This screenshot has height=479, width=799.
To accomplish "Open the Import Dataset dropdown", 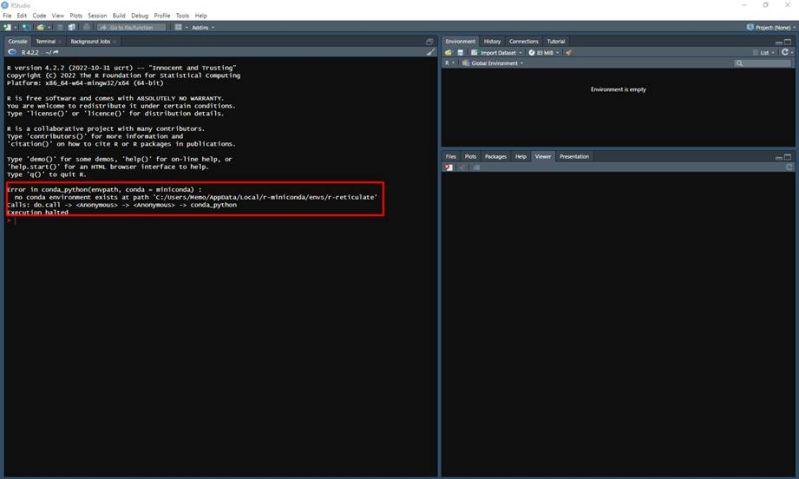I will (496, 52).
